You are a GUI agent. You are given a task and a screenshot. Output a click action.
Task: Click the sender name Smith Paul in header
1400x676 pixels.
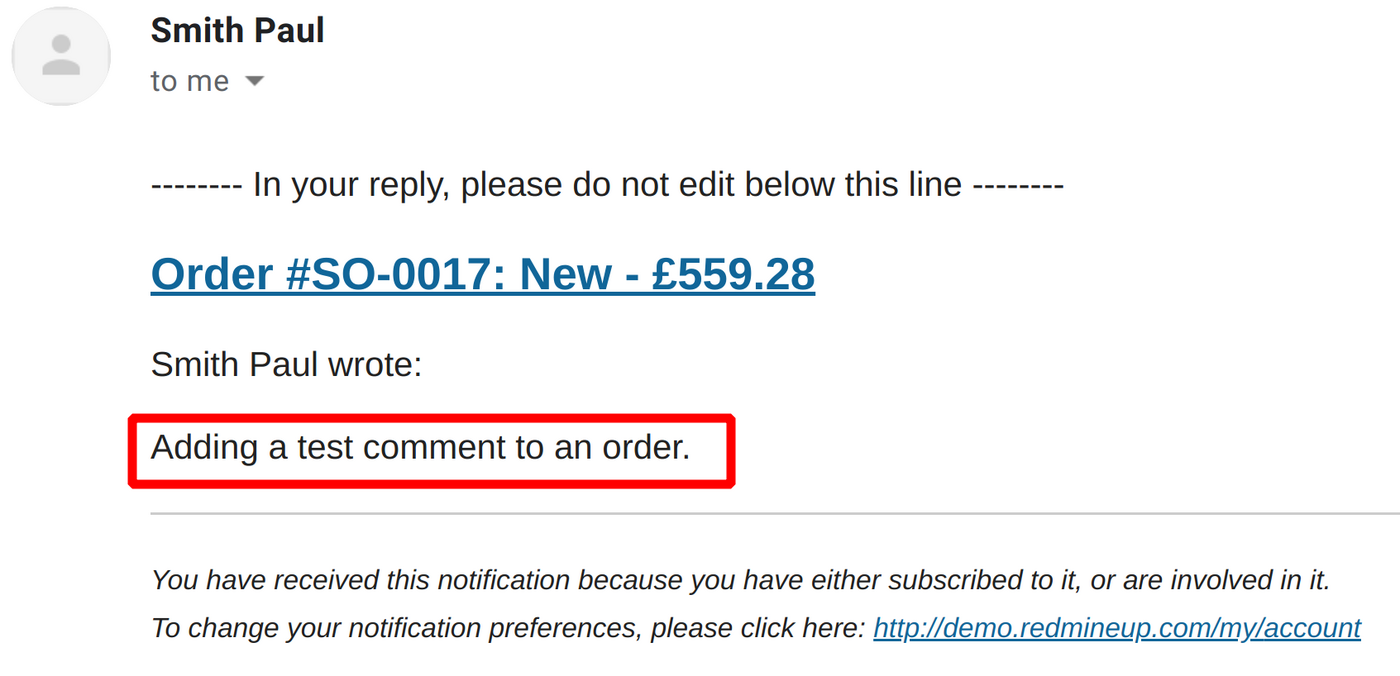point(237,30)
